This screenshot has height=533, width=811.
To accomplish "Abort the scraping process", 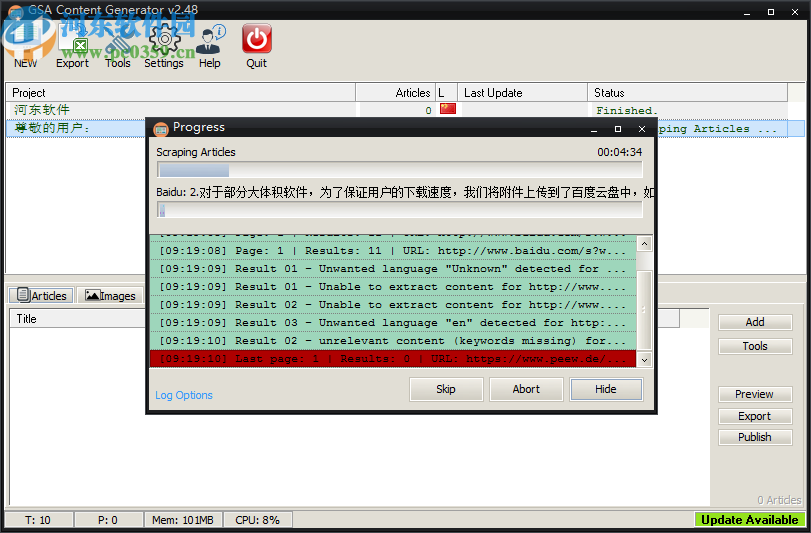I will [x=526, y=389].
